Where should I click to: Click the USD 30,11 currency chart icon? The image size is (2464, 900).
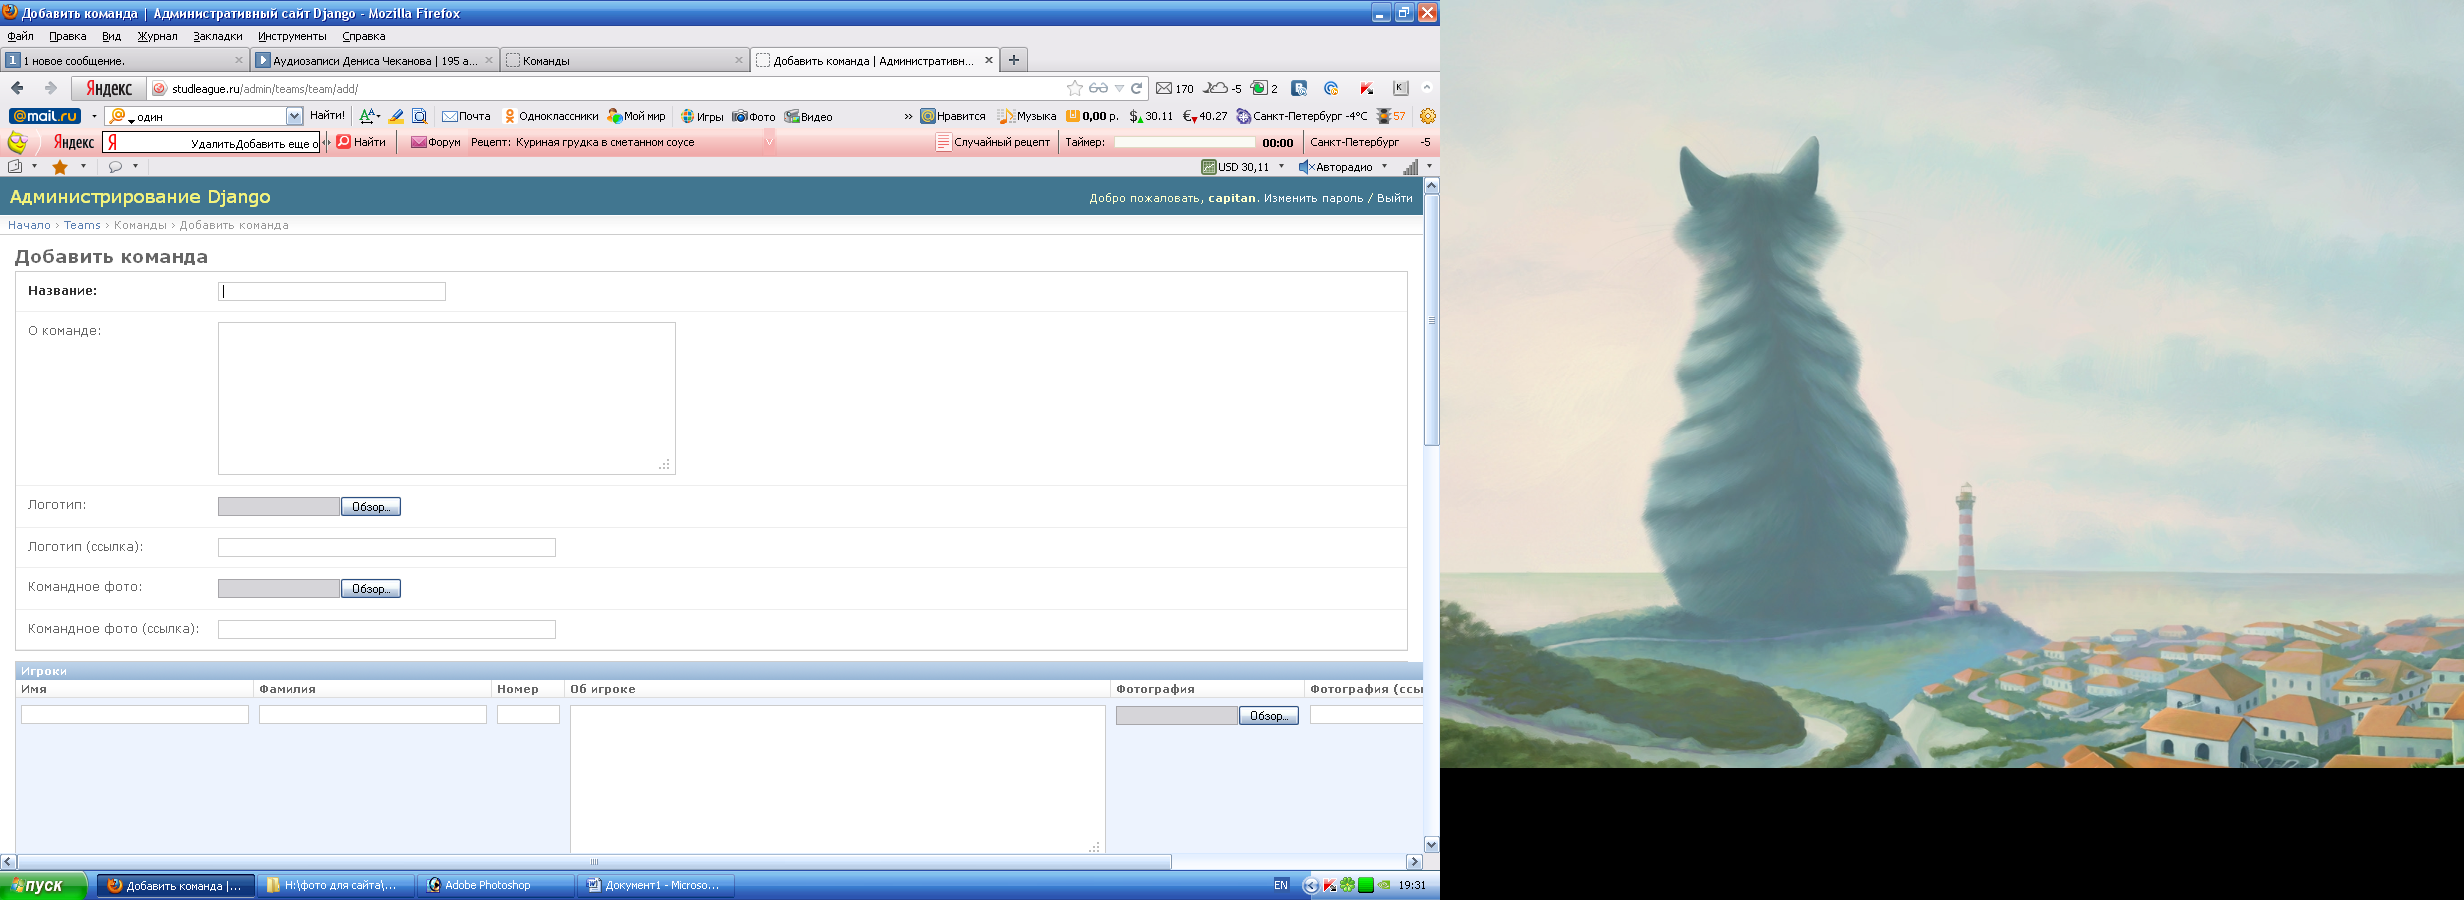coord(1209,167)
